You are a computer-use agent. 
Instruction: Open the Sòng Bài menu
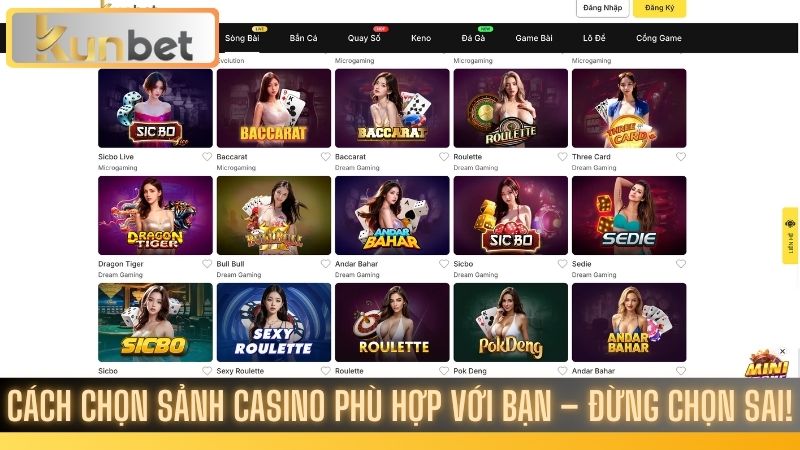[242, 38]
